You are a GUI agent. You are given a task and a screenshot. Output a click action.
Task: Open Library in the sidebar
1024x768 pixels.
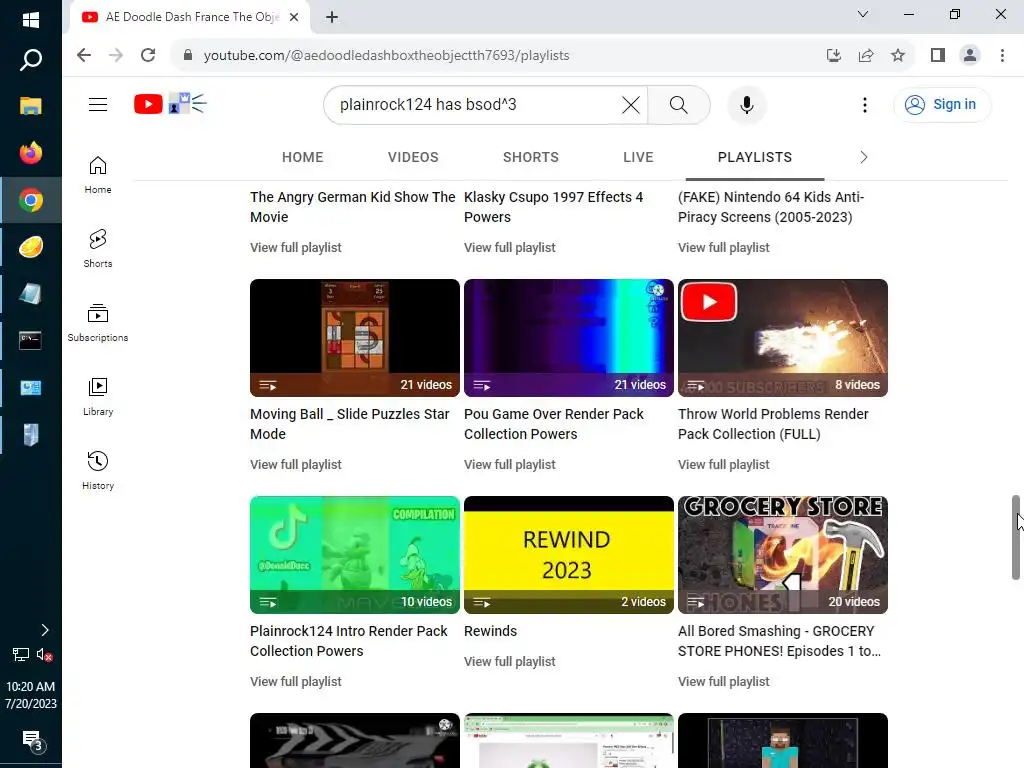(x=98, y=396)
